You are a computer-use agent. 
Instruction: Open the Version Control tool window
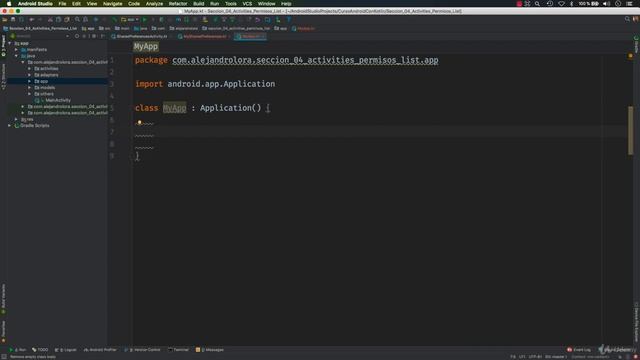coord(142,350)
